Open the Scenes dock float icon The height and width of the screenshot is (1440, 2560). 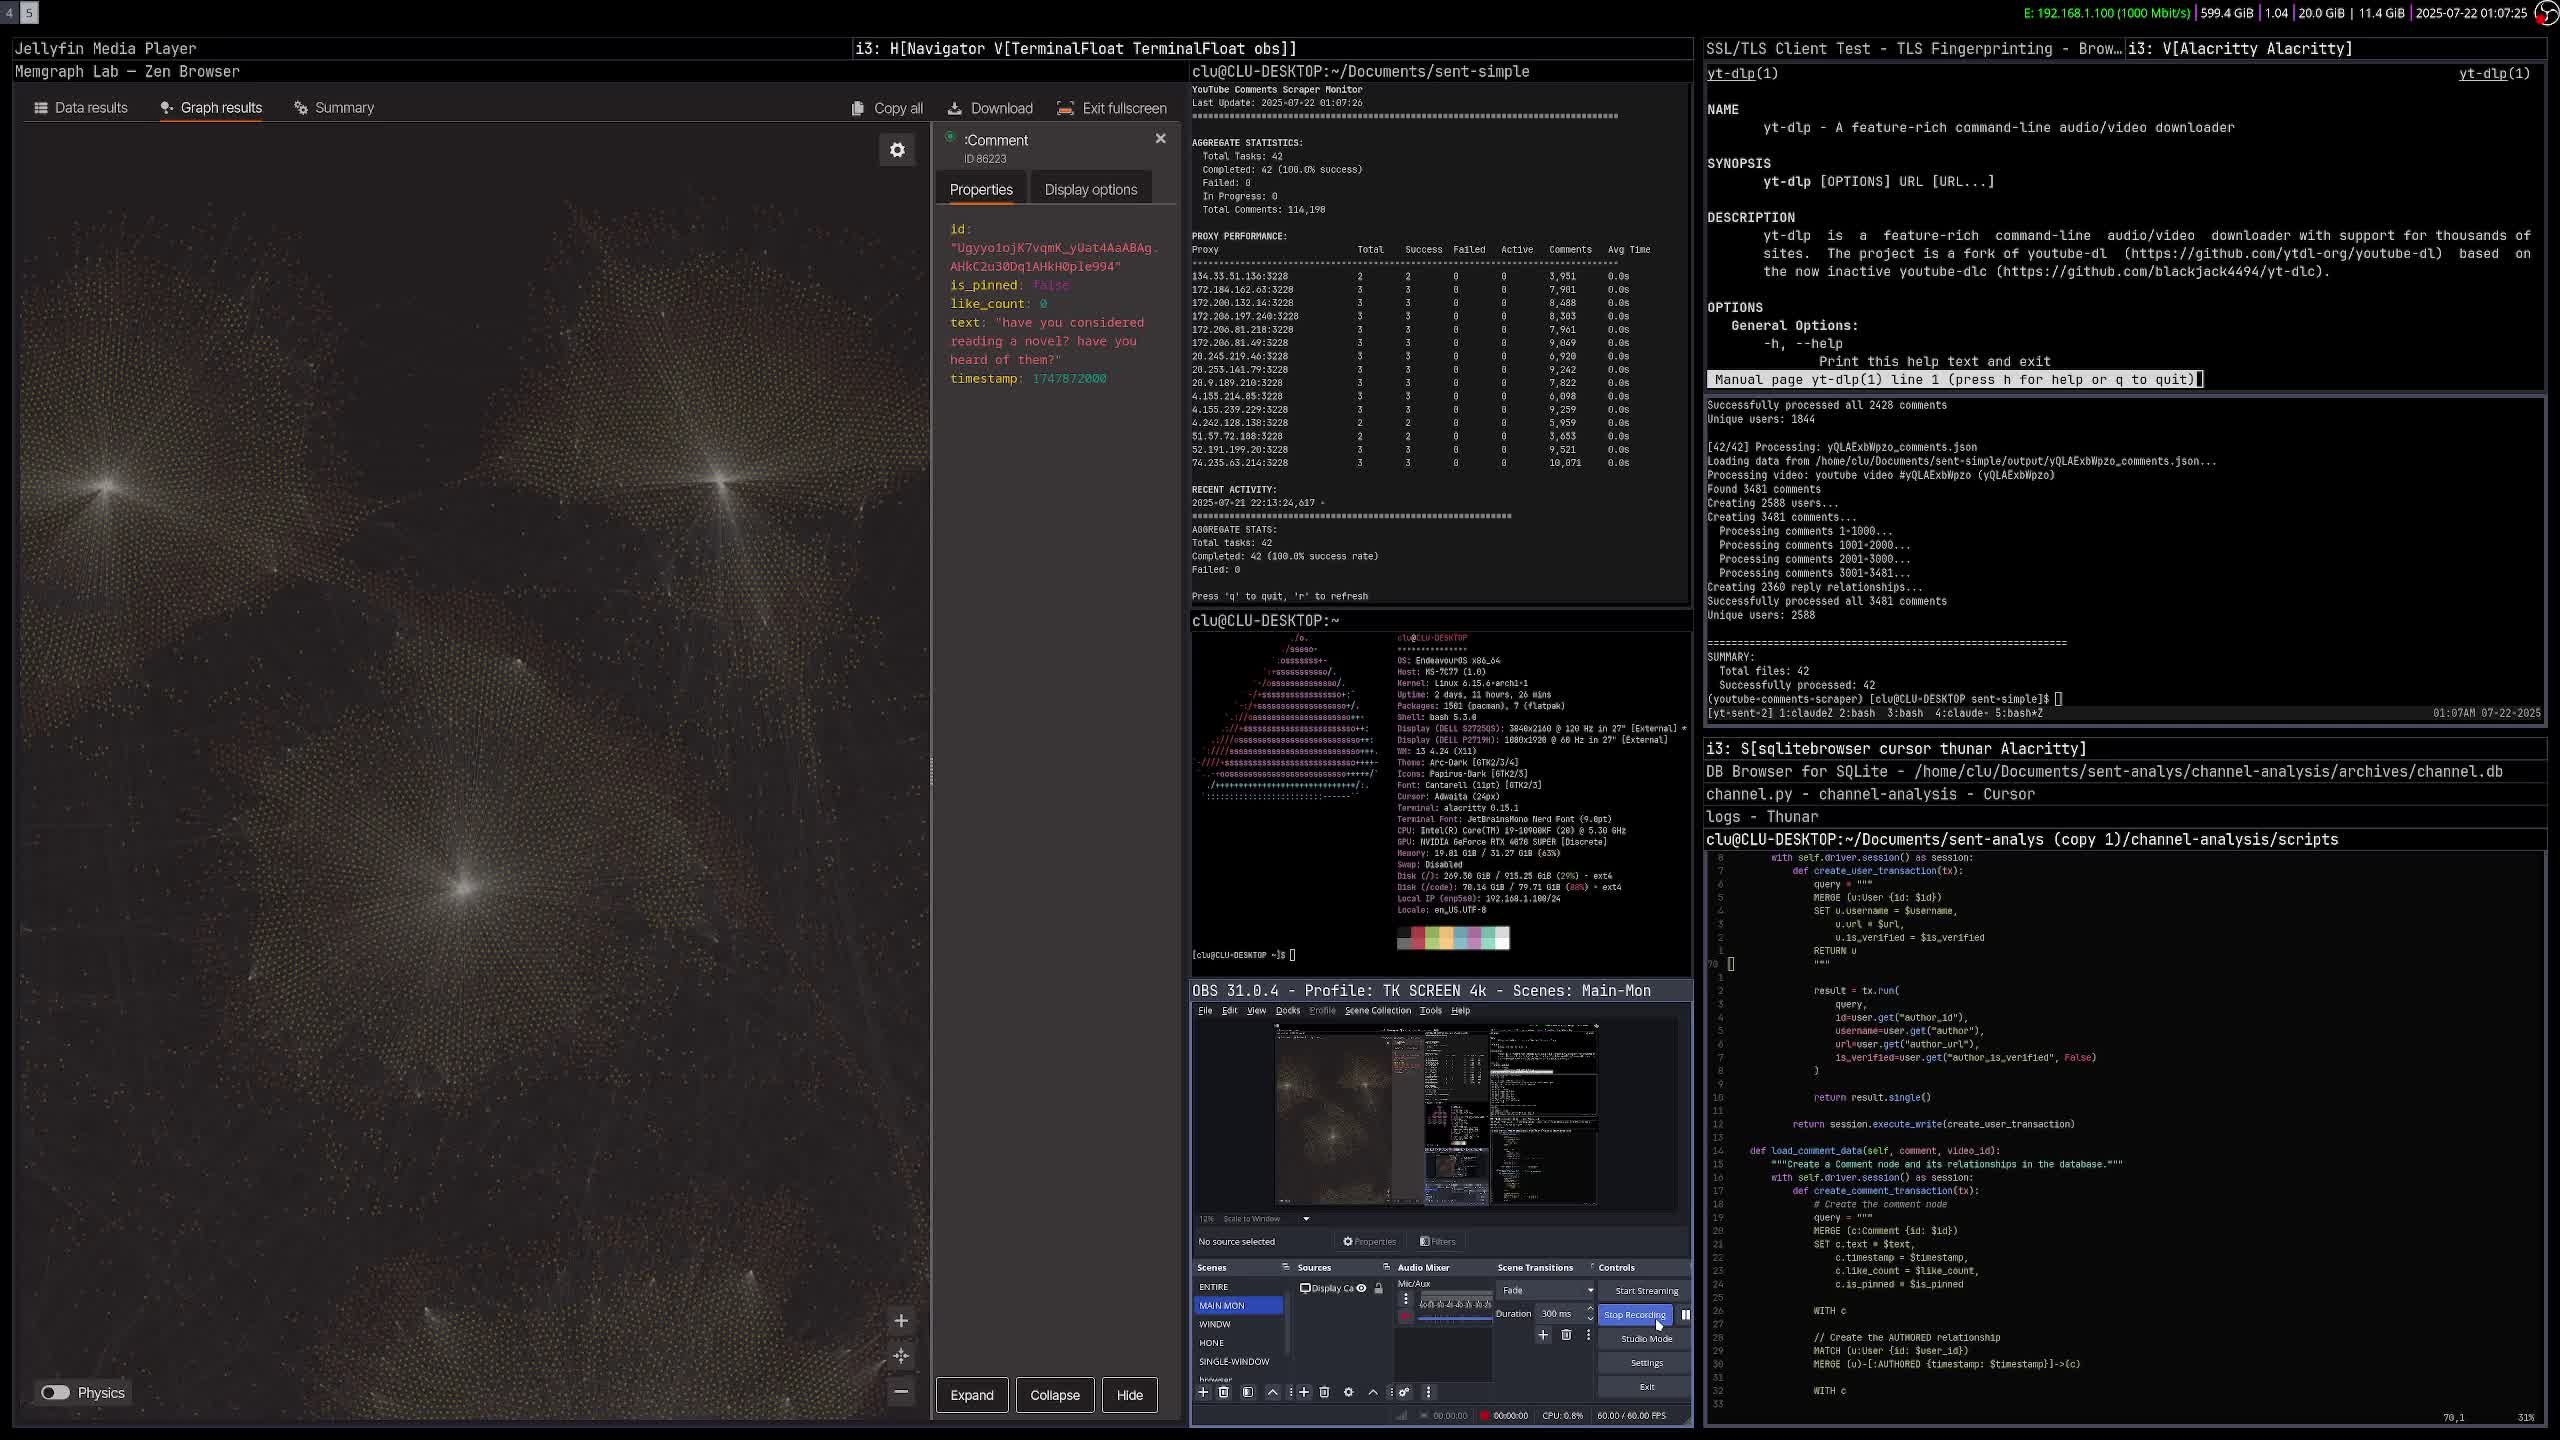pos(1286,1267)
